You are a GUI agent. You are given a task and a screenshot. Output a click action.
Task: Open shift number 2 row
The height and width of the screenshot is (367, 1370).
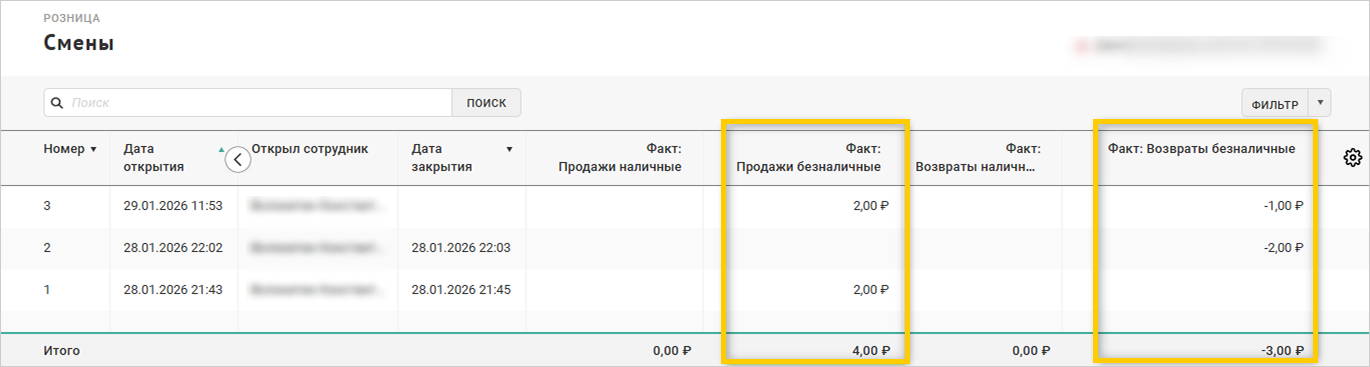(x=685, y=247)
